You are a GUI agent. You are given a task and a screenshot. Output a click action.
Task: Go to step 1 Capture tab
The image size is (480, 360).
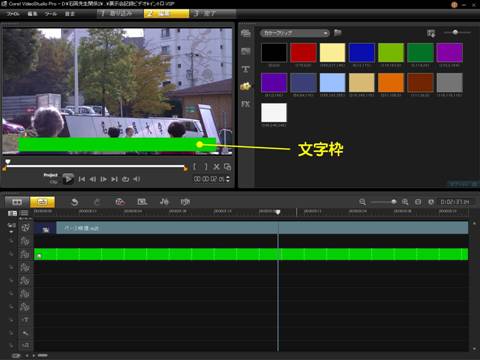120,13
